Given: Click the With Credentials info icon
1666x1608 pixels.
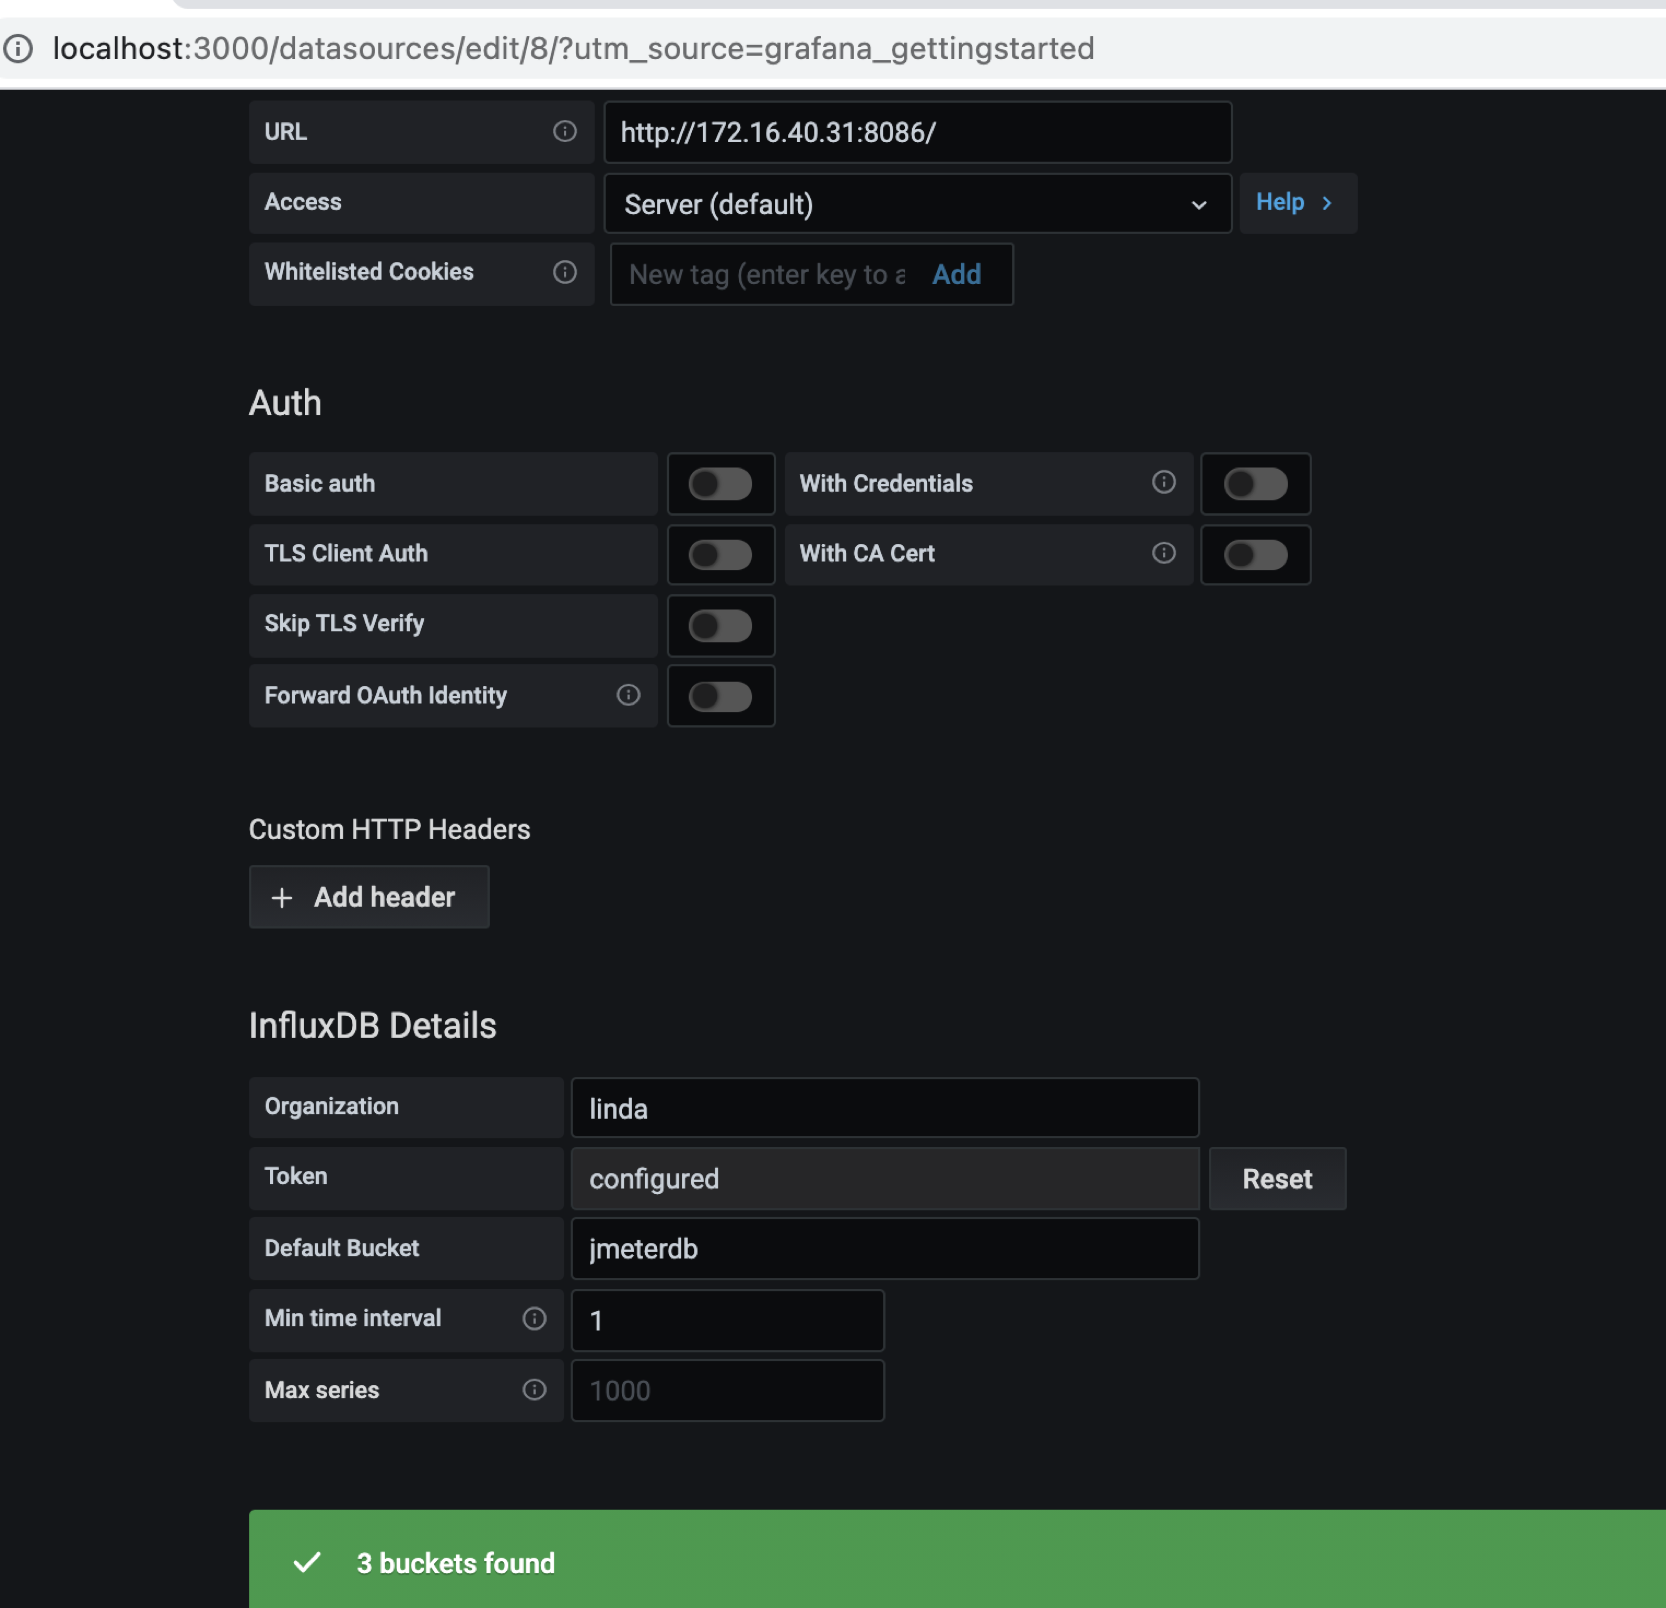Looking at the screenshot, I should point(1163,482).
